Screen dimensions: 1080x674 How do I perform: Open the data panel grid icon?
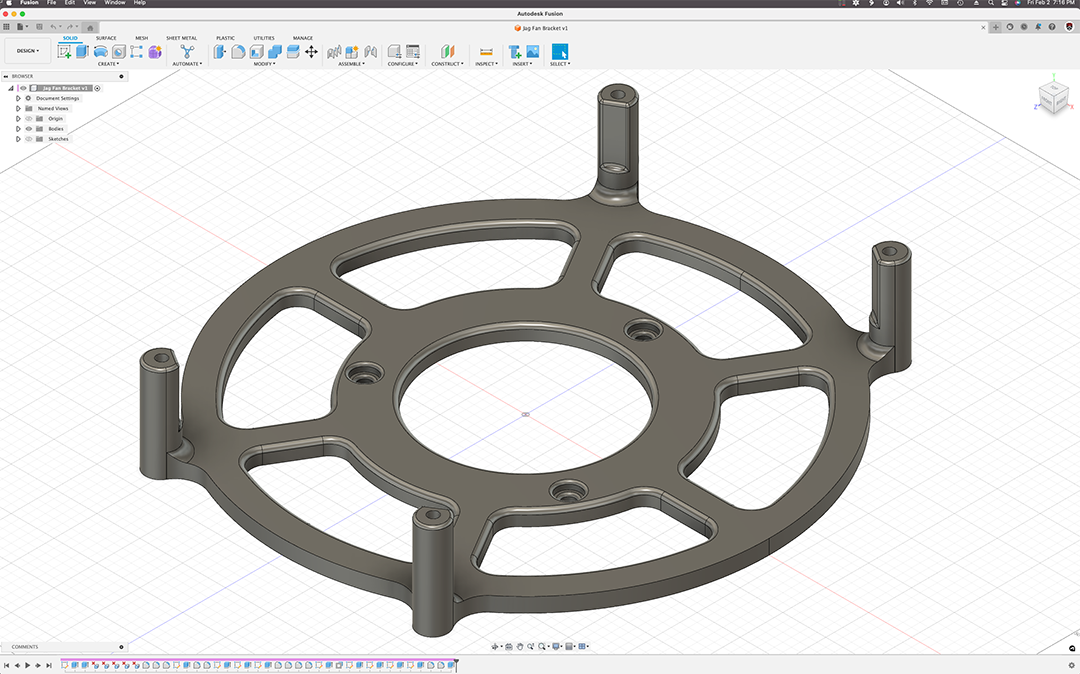(6, 27)
